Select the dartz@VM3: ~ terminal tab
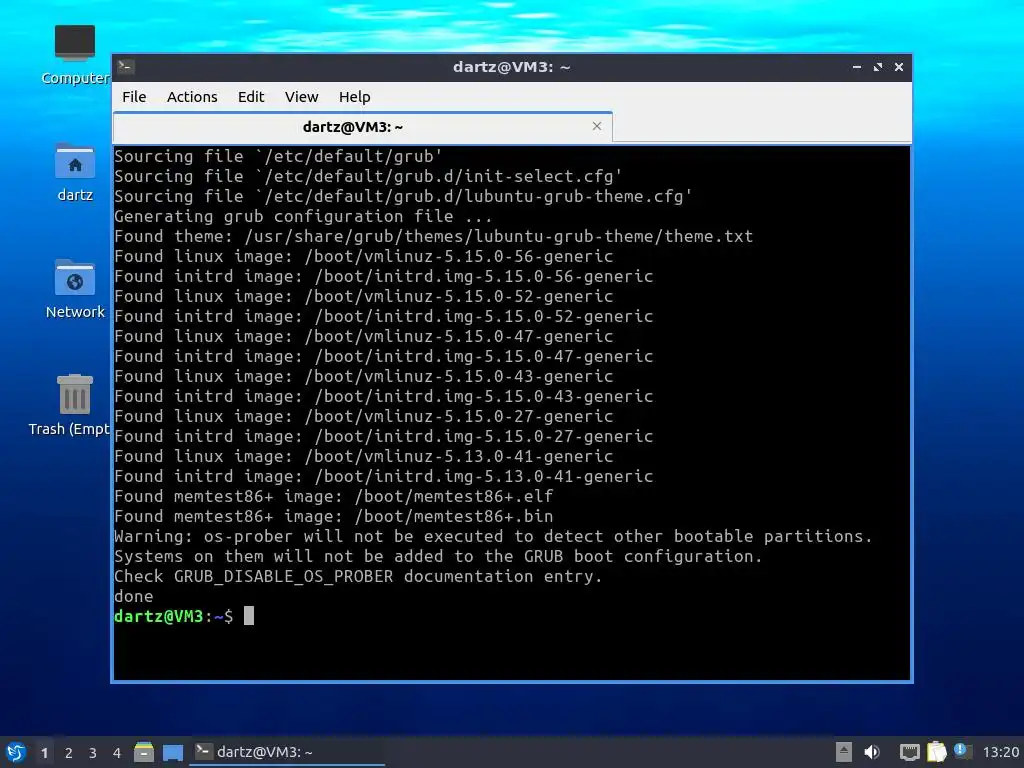 (x=362, y=127)
